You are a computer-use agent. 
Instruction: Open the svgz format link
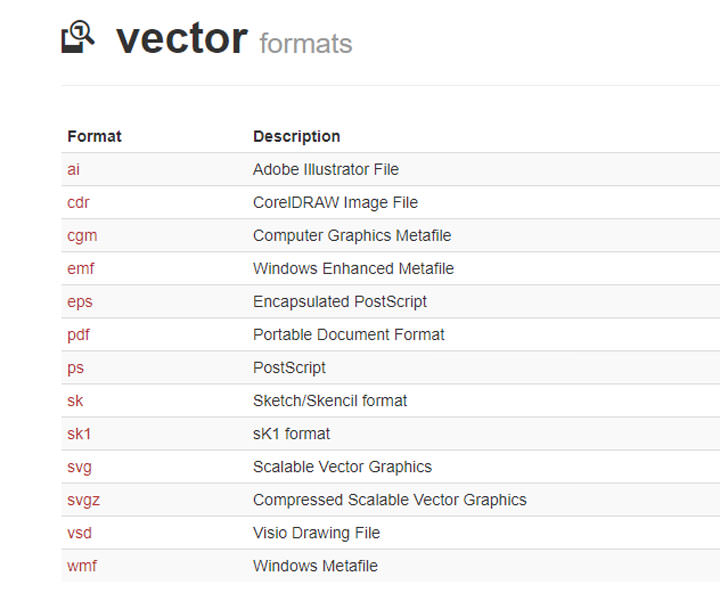[83, 499]
